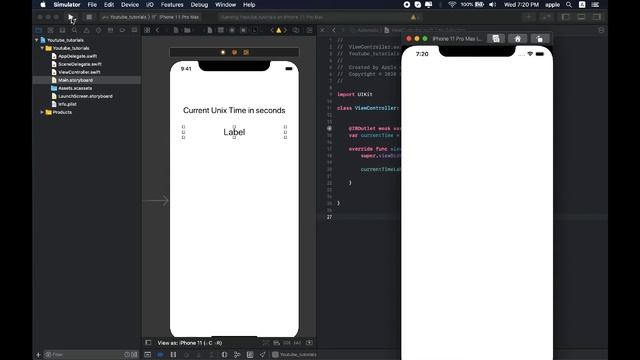Select 'Current Unix Time in seconds' label
Screen dimensions: 640x360
pyautogui.click(x=234, y=110)
